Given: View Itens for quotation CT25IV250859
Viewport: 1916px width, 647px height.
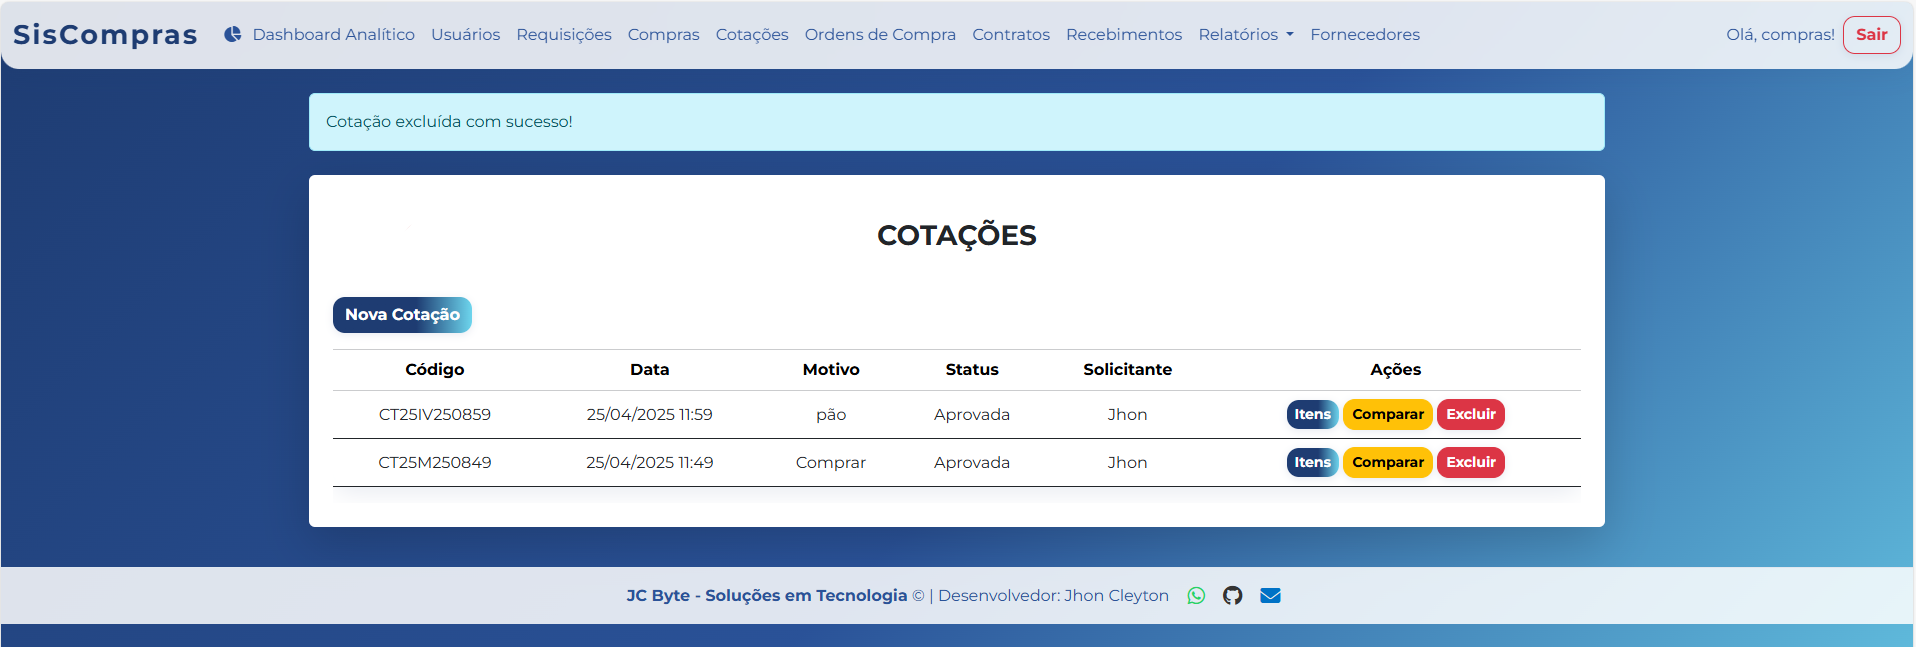Looking at the screenshot, I should [x=1311, y=414].
